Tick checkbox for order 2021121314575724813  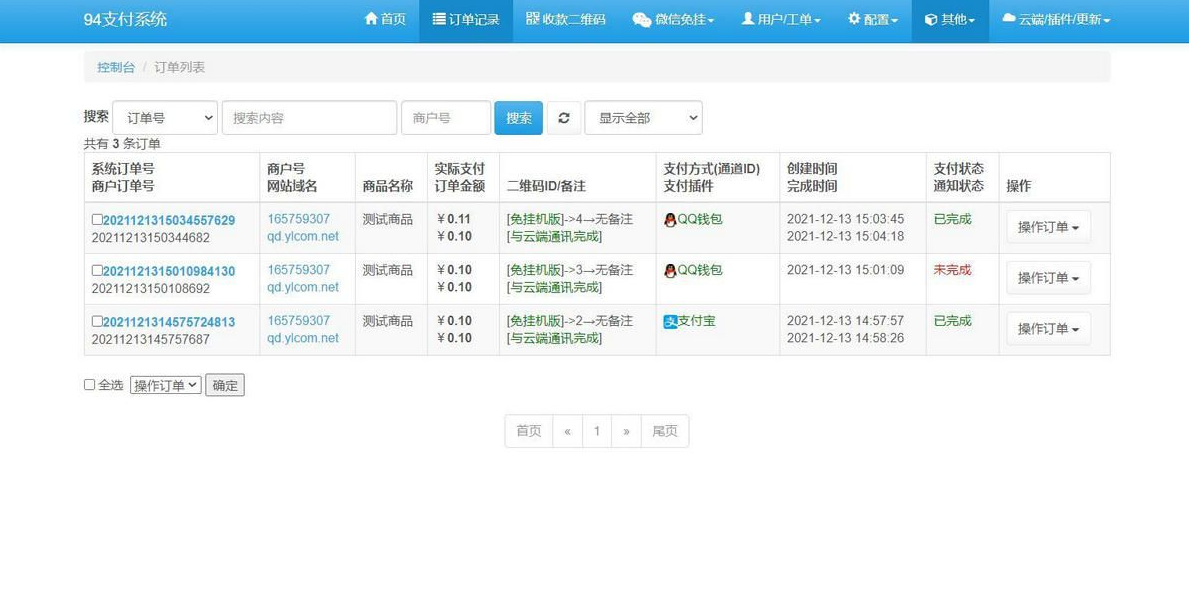(97, 321)
